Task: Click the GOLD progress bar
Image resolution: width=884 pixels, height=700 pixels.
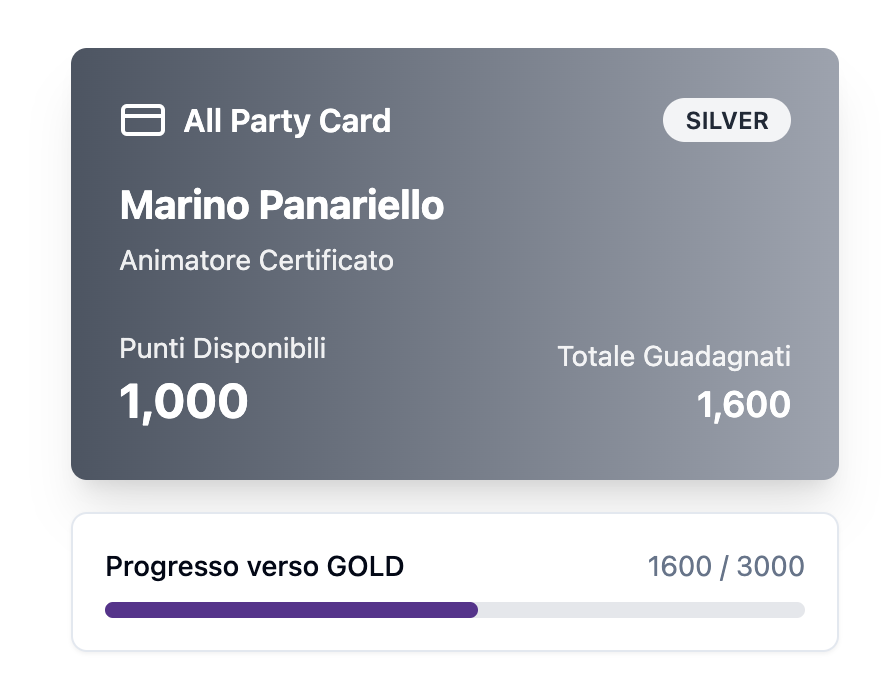Action: tap(455, 609)
